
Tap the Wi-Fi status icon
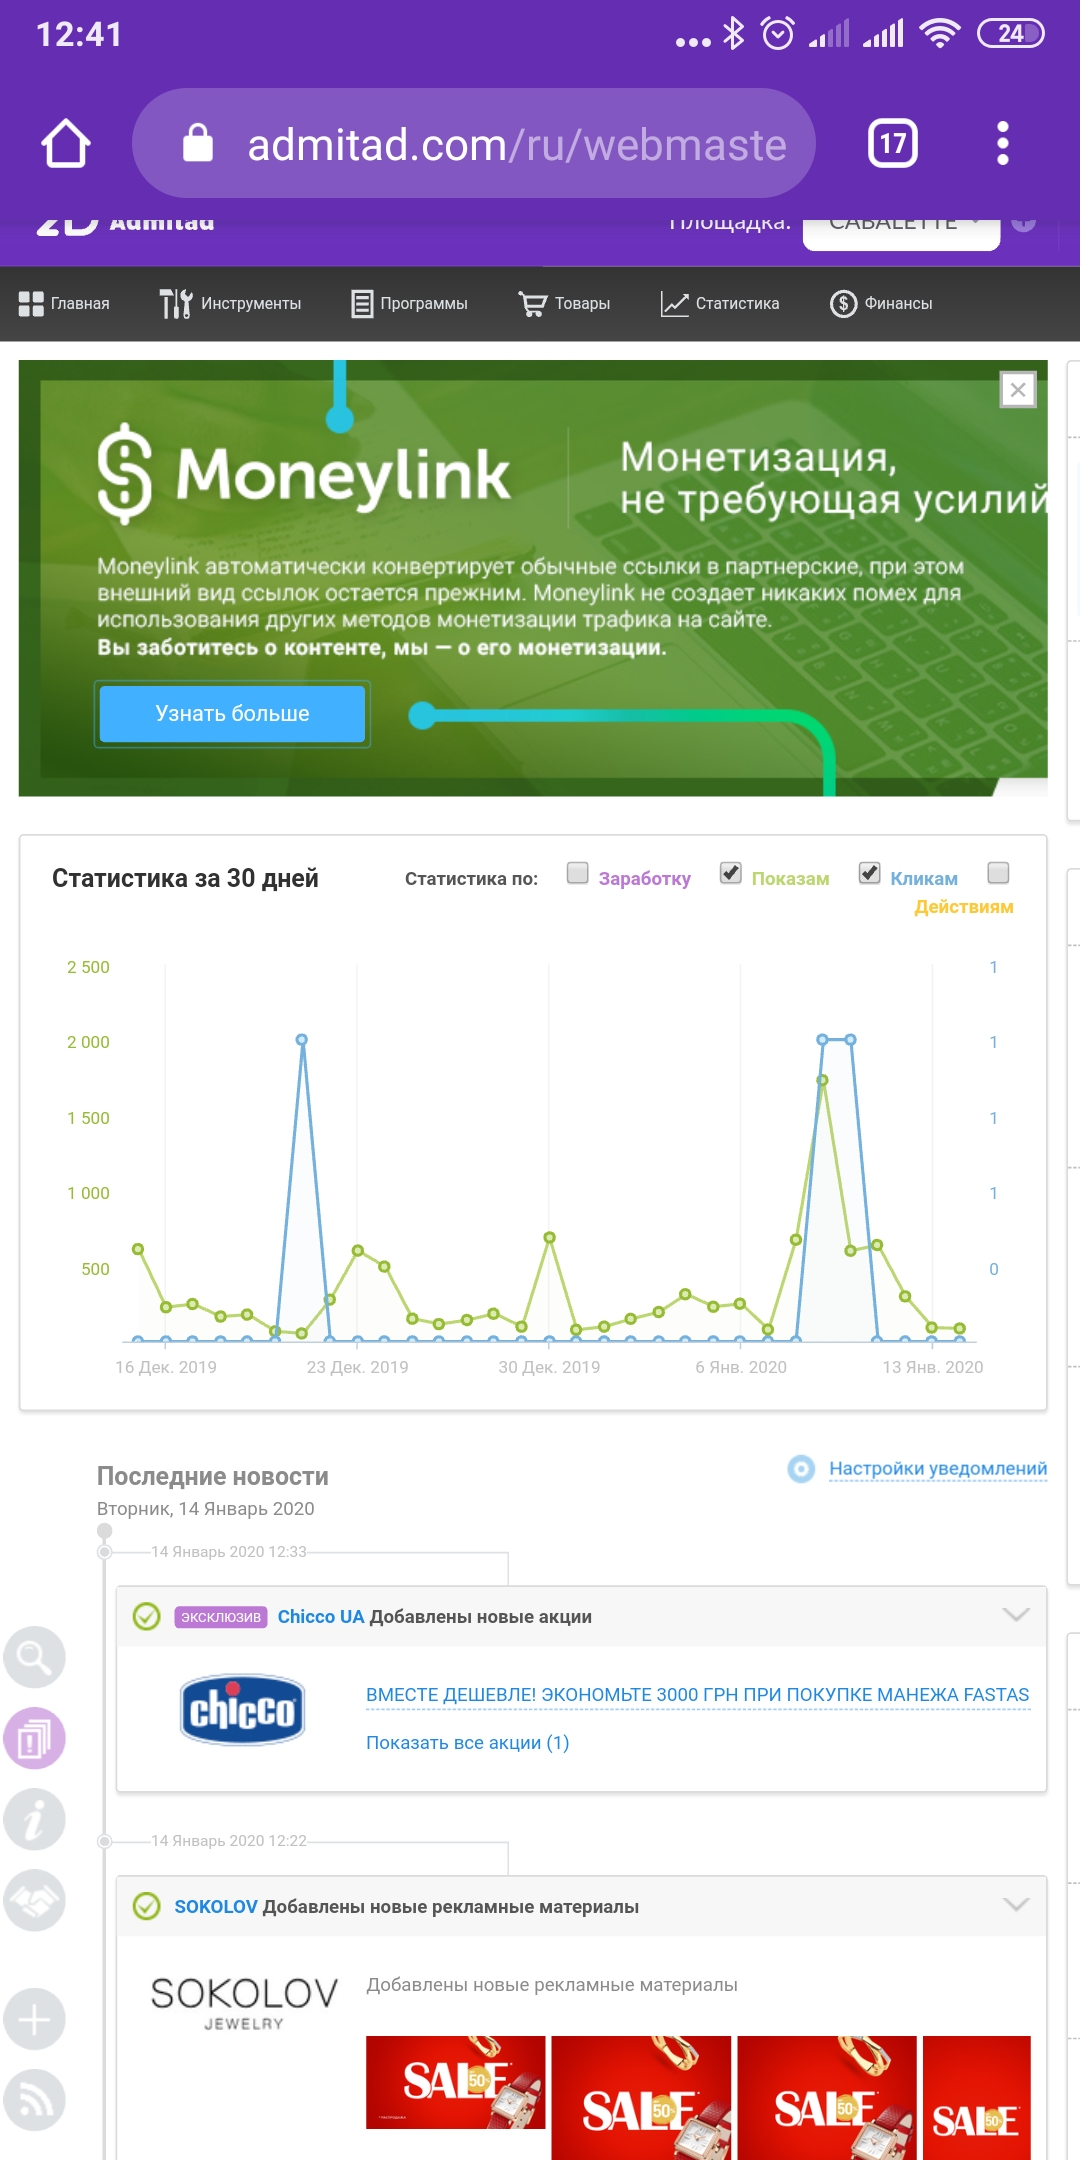point(939,34)
